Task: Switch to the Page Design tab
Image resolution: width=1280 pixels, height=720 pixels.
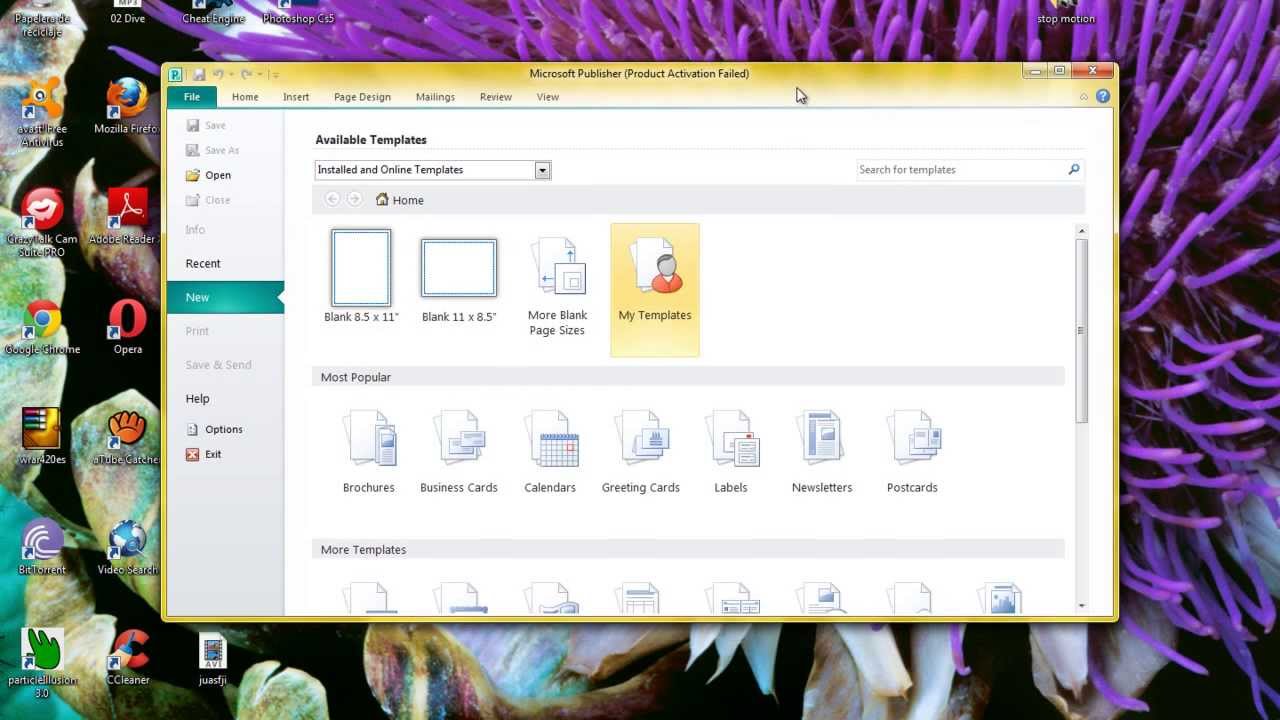Action: pos(362,97)
